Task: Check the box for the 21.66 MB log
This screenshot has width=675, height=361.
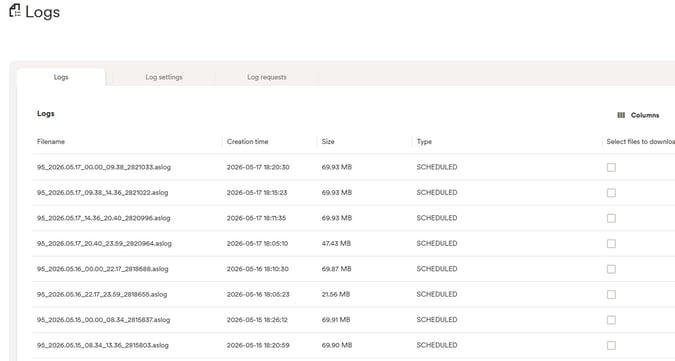Action: pos(611,294)
